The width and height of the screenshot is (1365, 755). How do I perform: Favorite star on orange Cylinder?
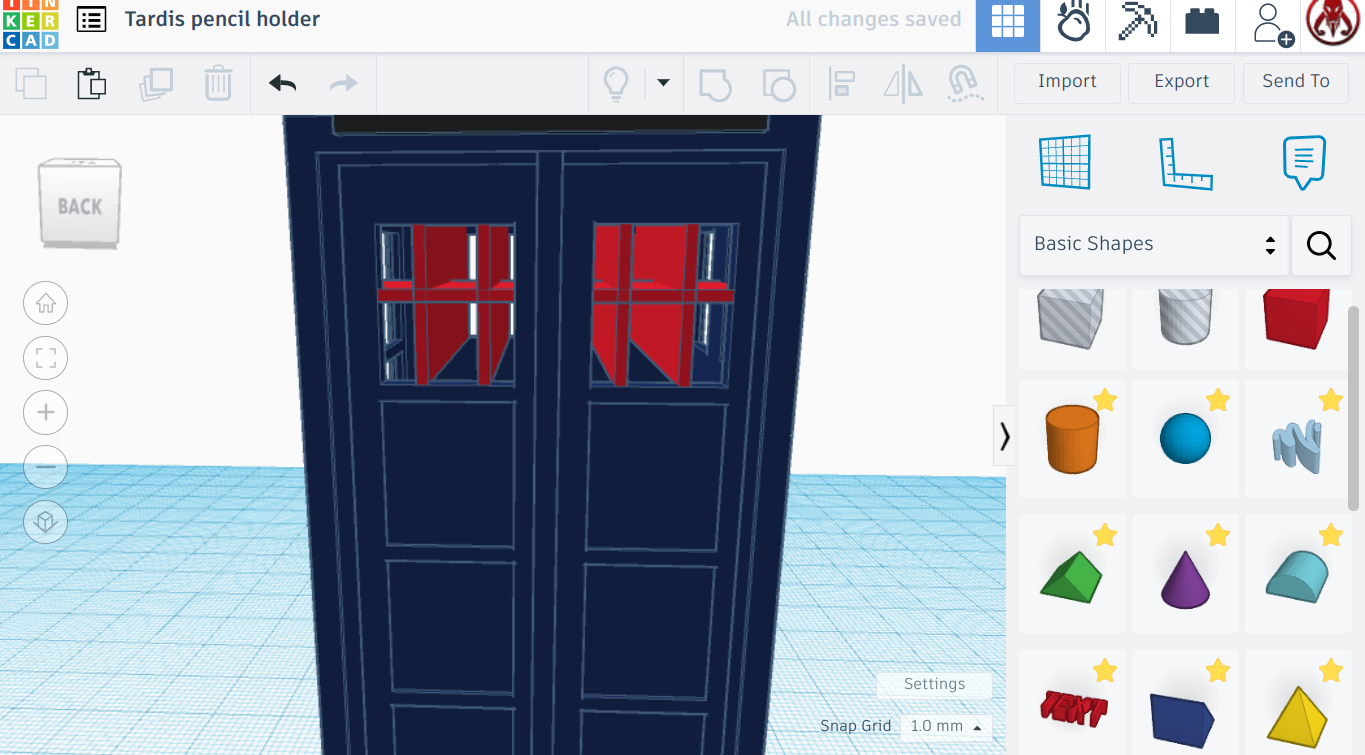[1105, 401]
